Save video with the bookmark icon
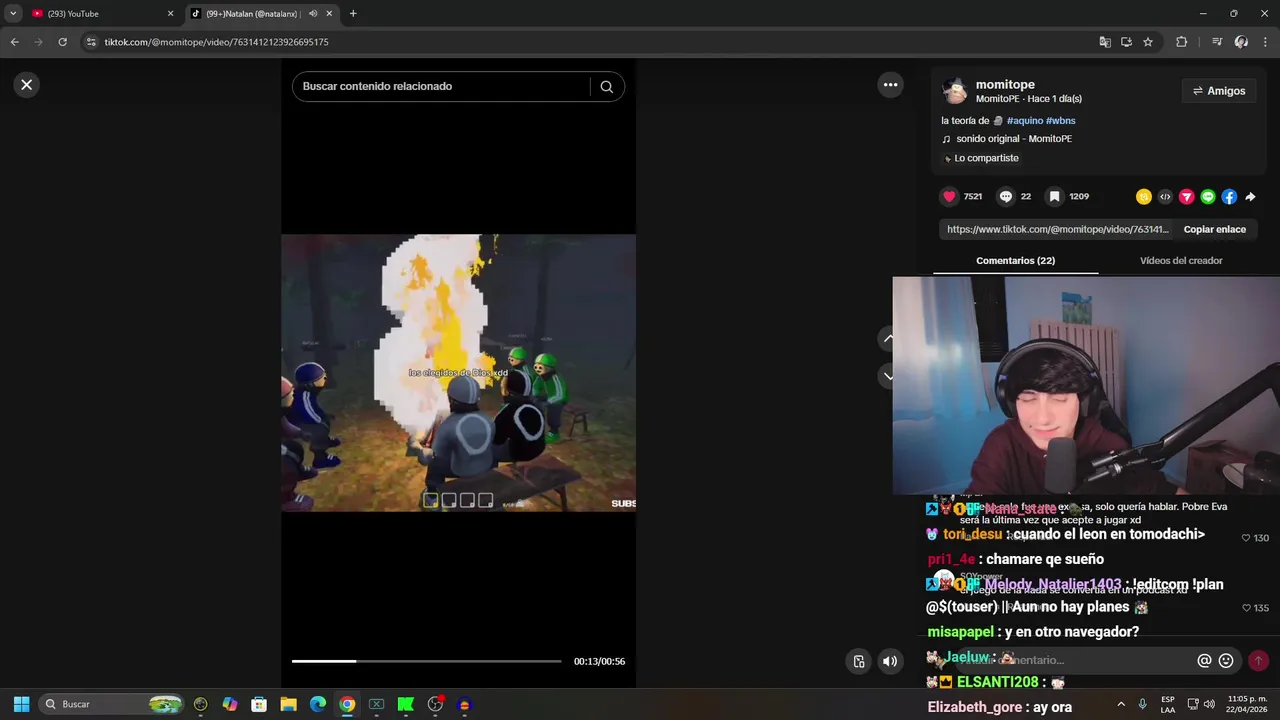The height and width of the screenshot is (720, 1280). tap(1054, 197)
